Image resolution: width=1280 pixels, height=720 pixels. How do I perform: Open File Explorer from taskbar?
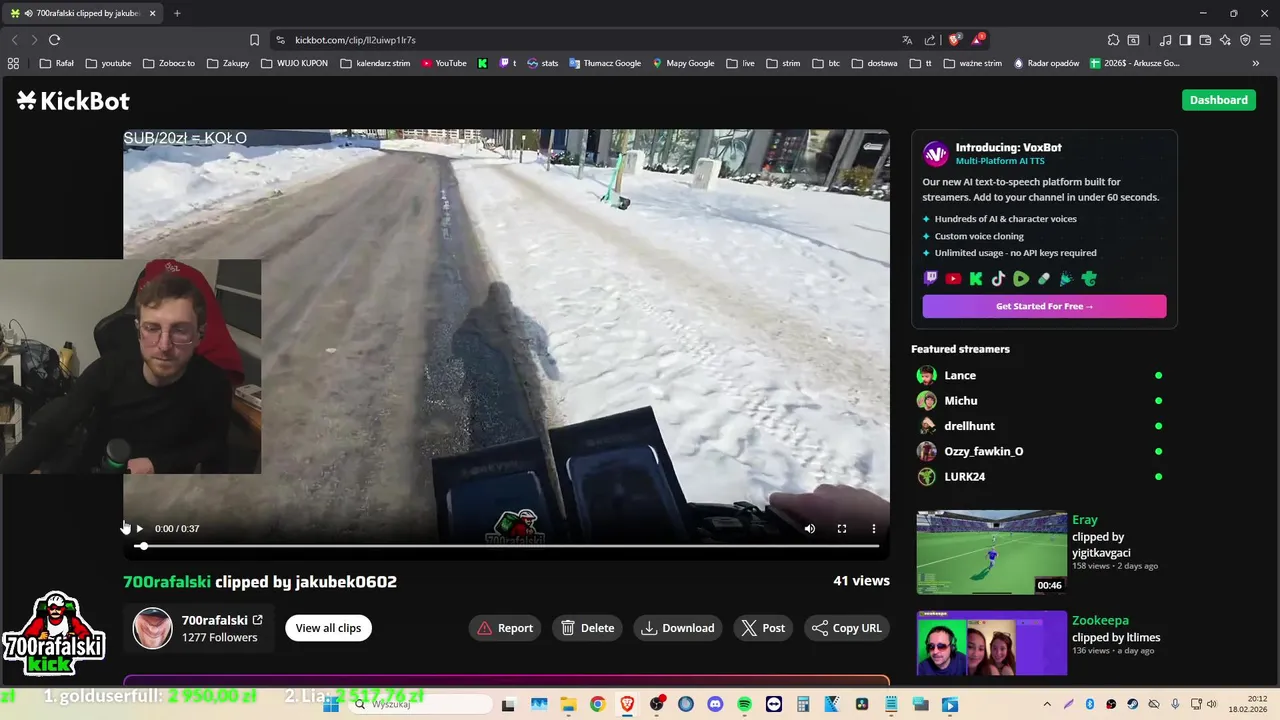568,704
